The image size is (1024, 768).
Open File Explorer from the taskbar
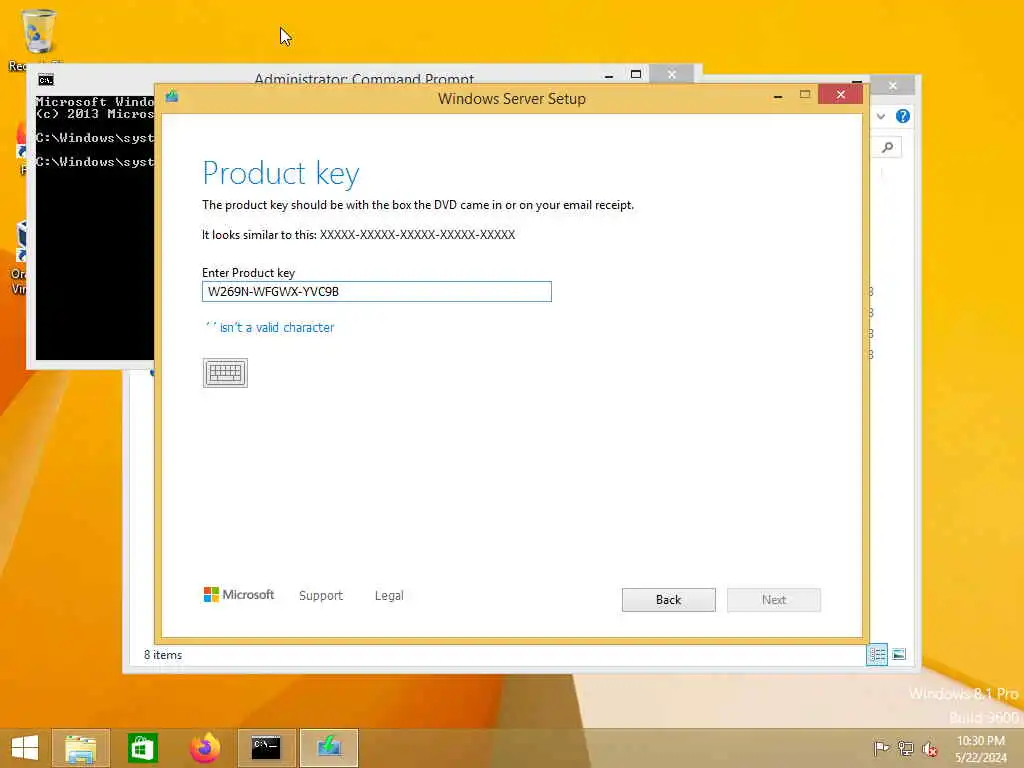[x=80, y=748]
